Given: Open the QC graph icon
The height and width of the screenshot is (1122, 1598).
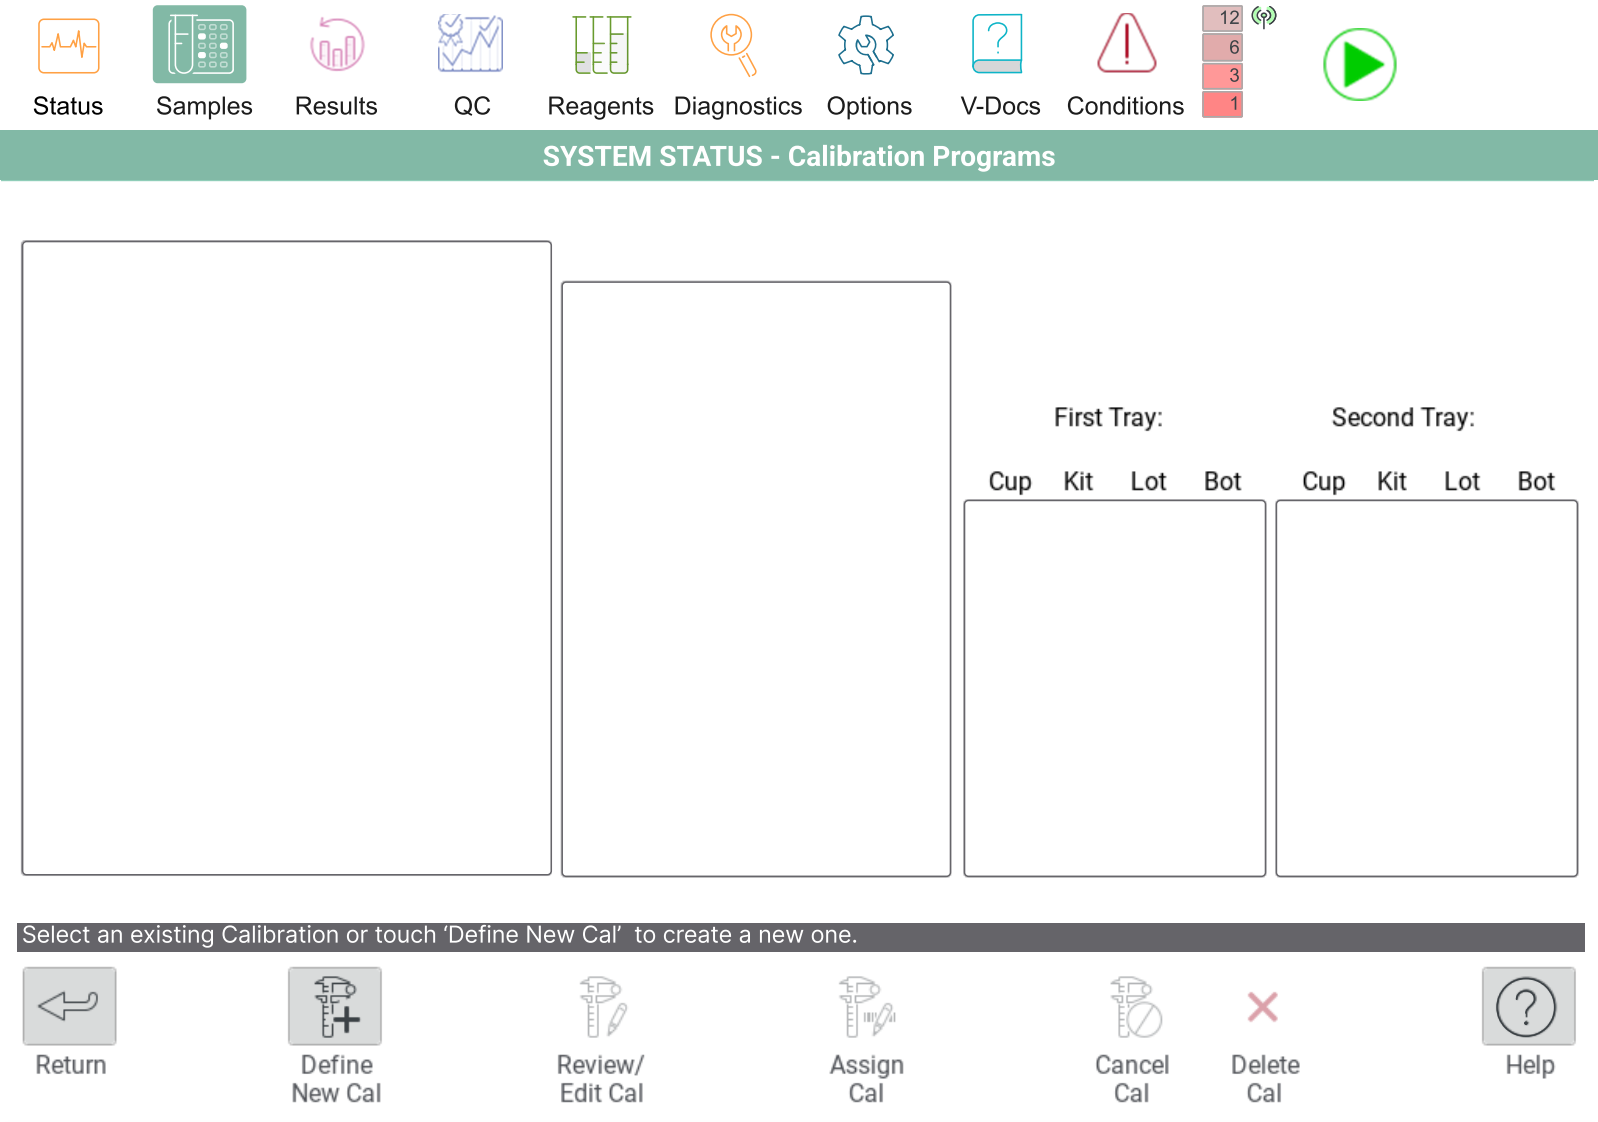Looking at the screenshot, I should 470,44.
